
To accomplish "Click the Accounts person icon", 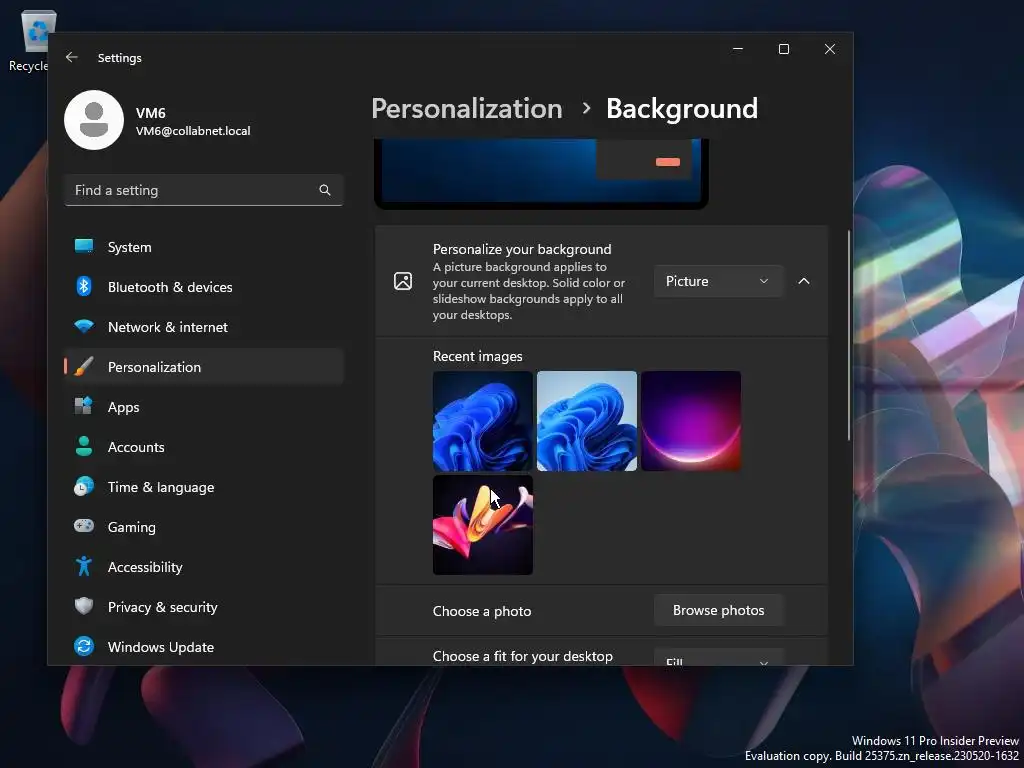I will point(84,446).
